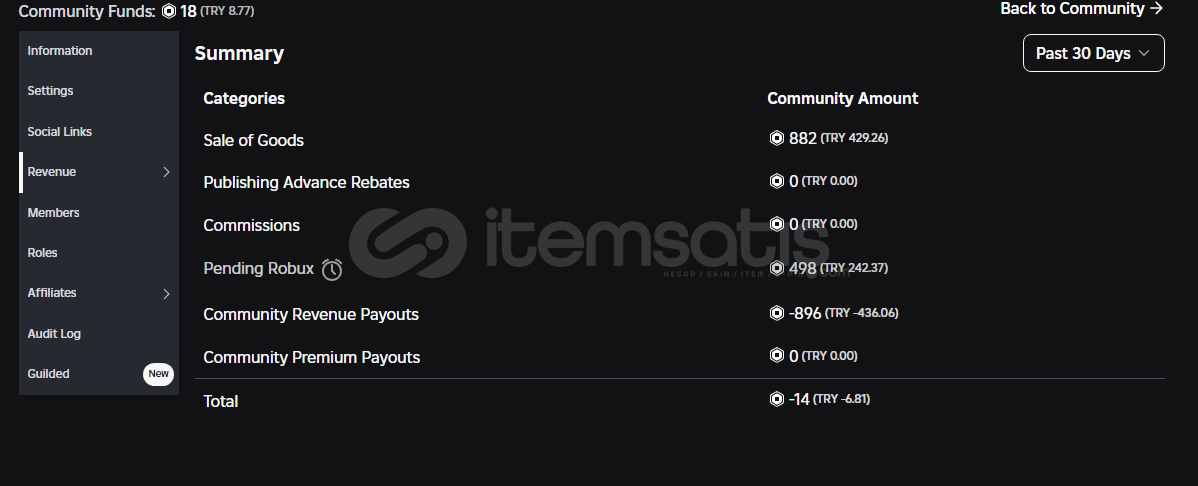Screen dimensions: 1198x486
Task: Go to the Settings section
Action: [50, 90]
